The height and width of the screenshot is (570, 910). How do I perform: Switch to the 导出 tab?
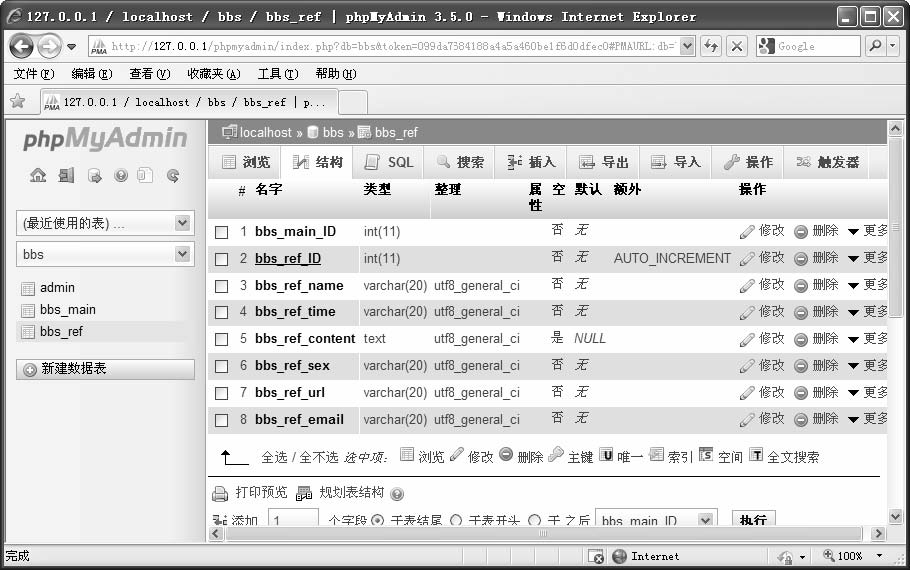coord(604,163)
